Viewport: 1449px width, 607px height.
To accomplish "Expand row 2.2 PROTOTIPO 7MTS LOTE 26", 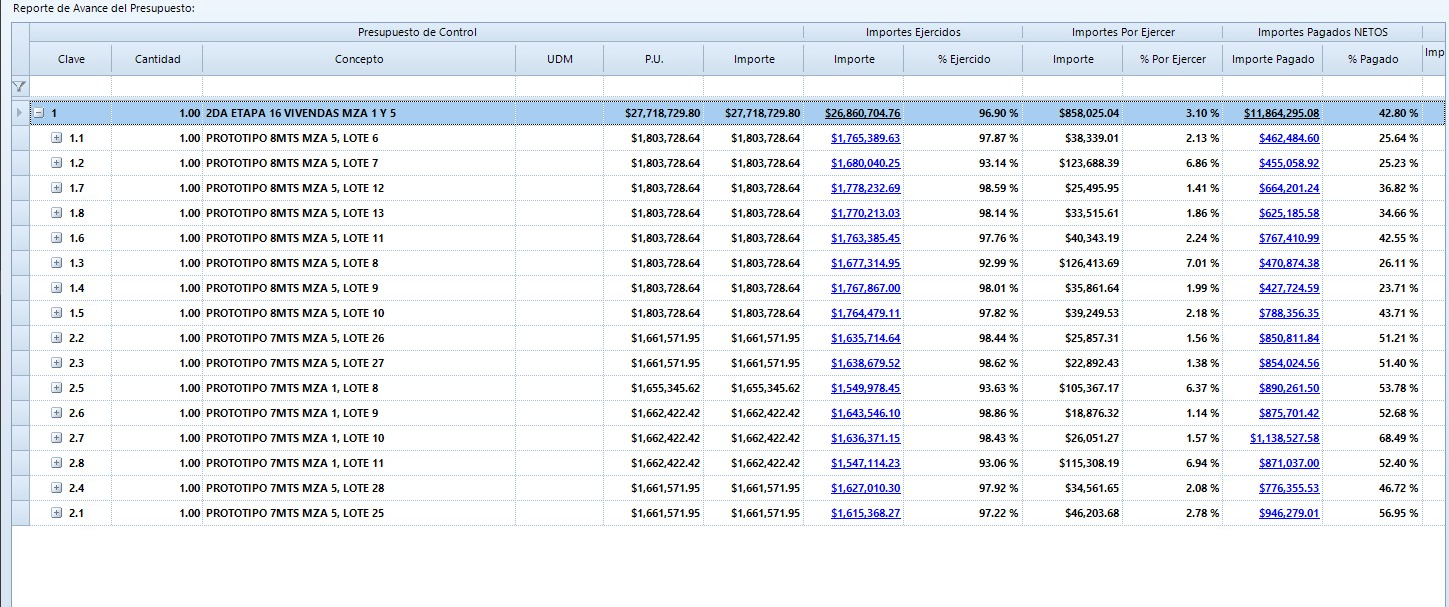I will (56, 338).
